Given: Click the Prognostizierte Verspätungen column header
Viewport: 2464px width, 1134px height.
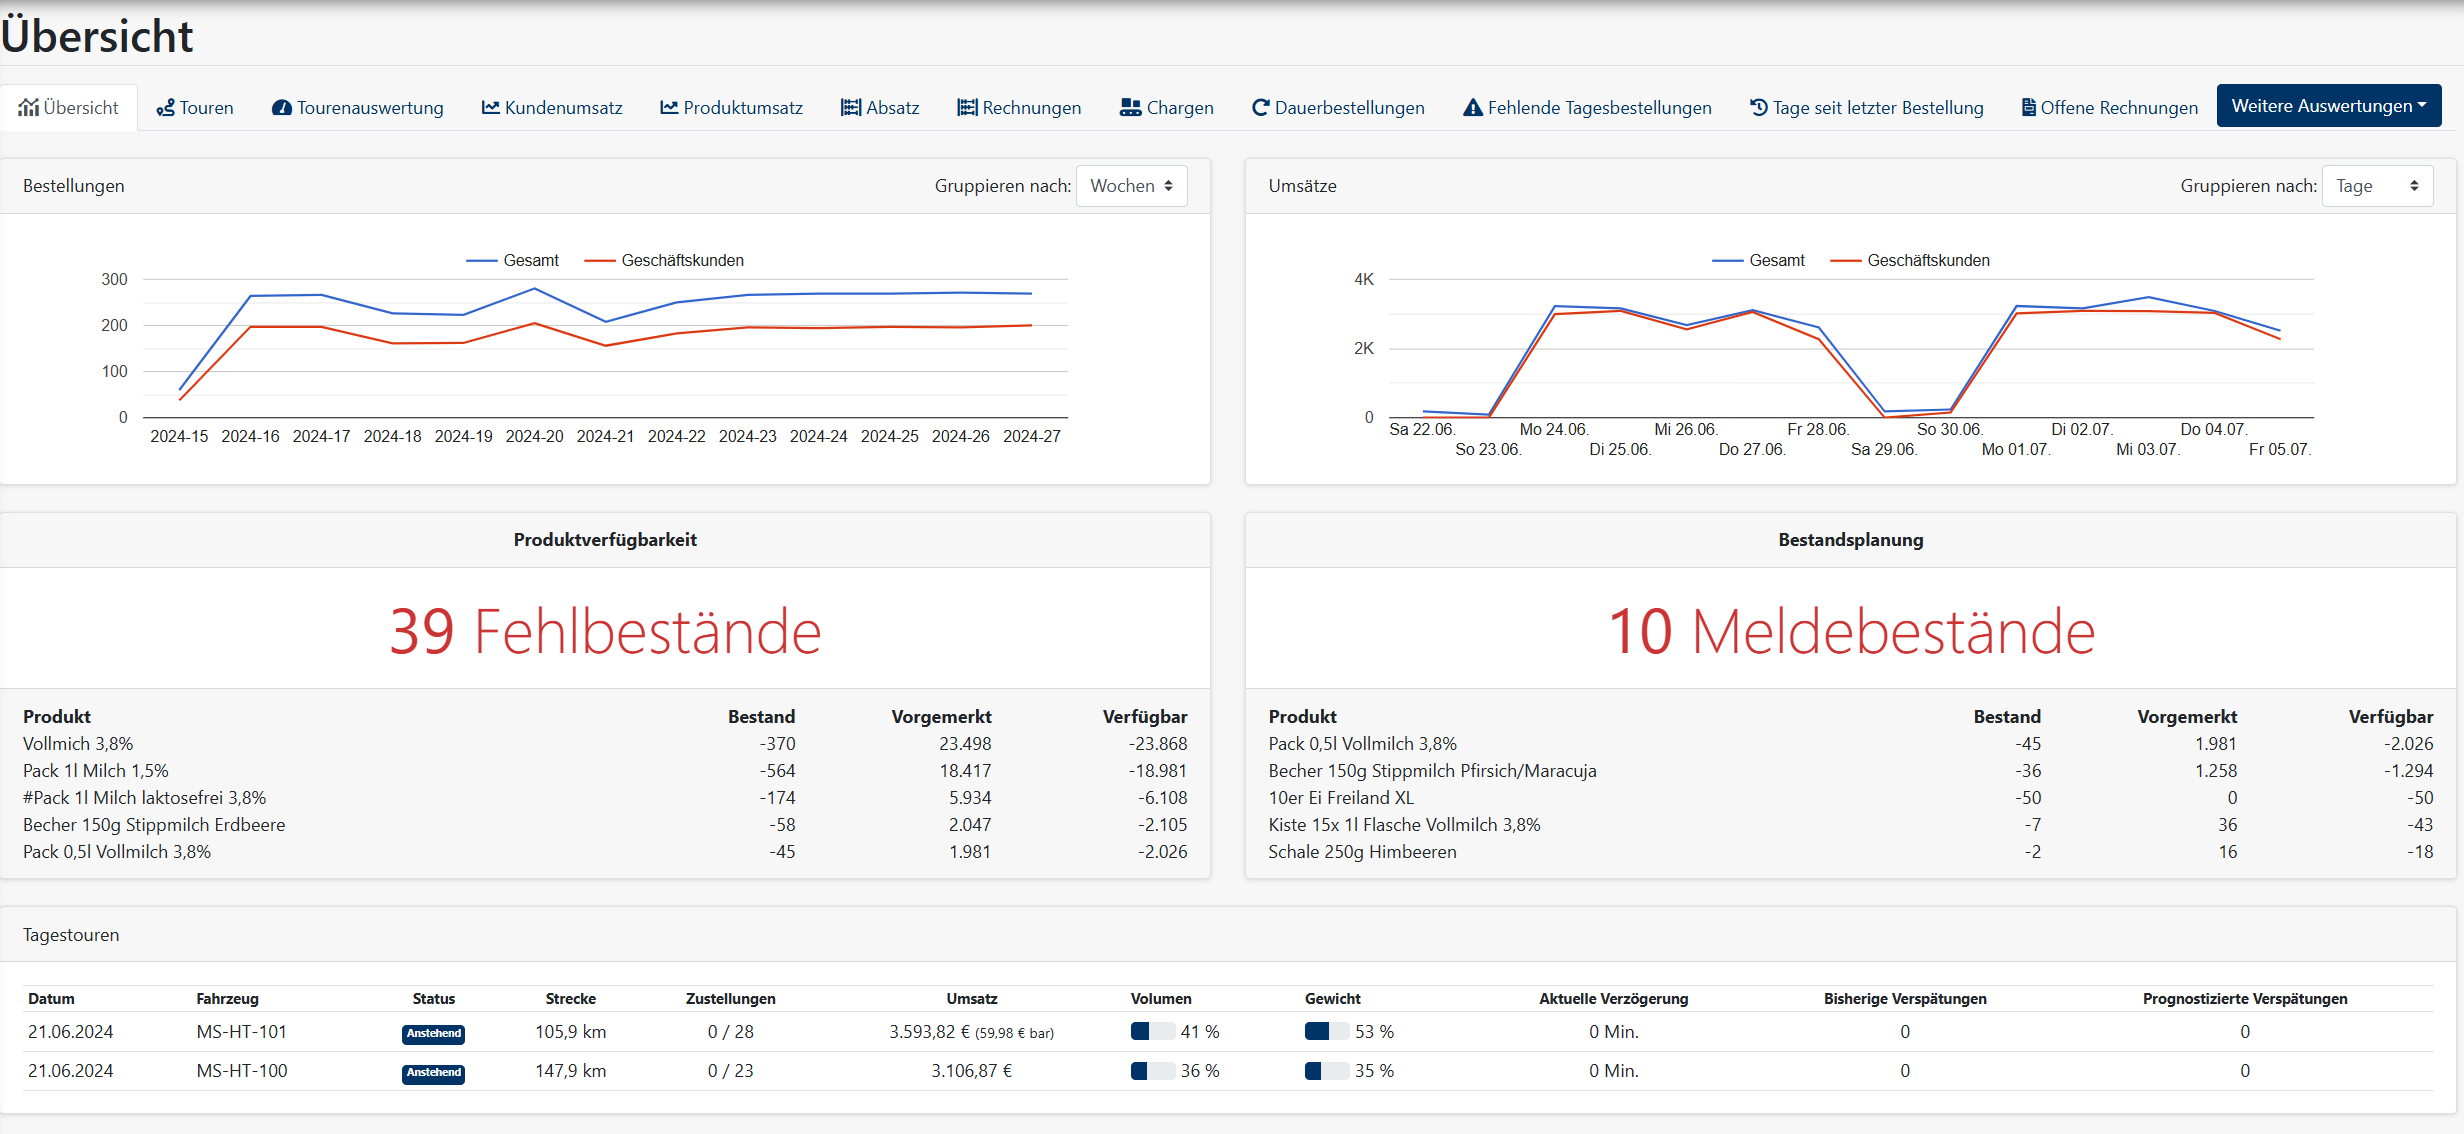Looking at the screenshot, I should pos(2244,999).
